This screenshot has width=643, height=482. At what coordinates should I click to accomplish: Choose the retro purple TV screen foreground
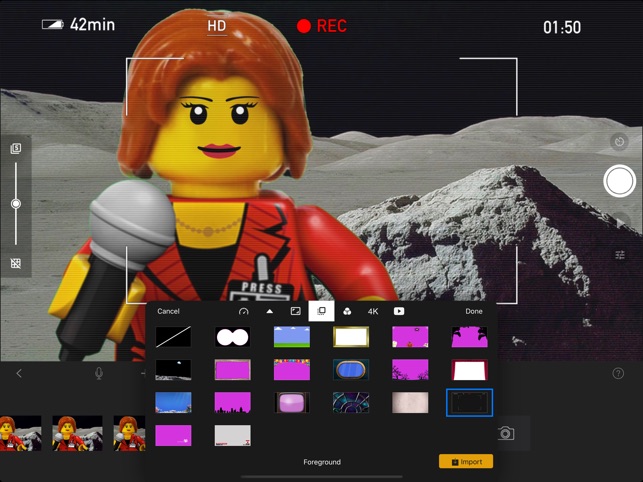click(292, 402)
